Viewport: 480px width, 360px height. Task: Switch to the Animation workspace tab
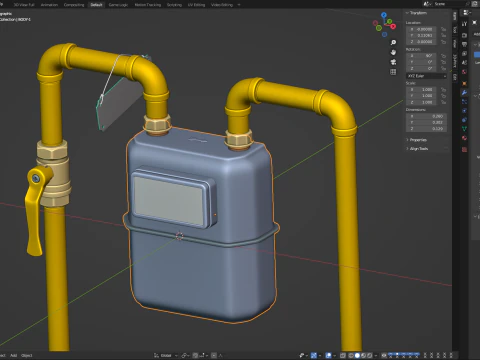tap(49, 5)
